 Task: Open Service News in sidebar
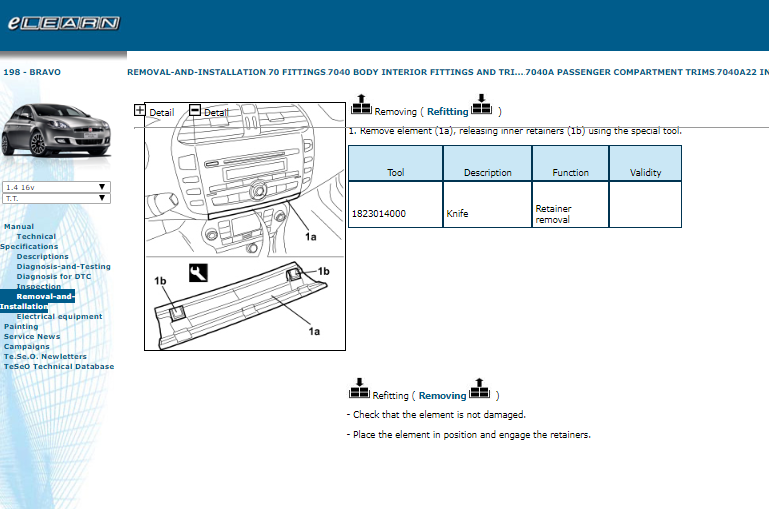[x=32, y=336]
